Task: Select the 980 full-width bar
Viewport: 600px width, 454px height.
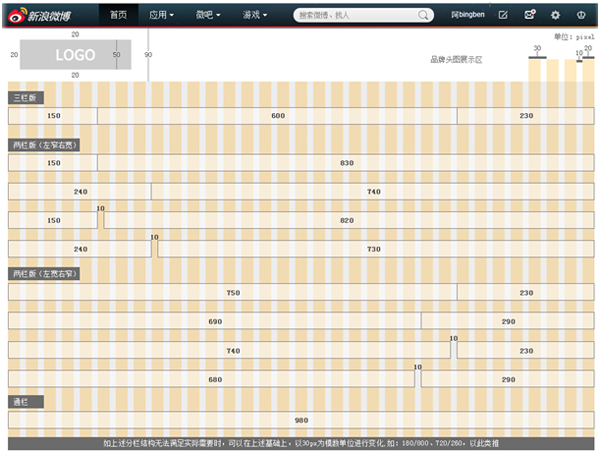Action: [301, 420]
